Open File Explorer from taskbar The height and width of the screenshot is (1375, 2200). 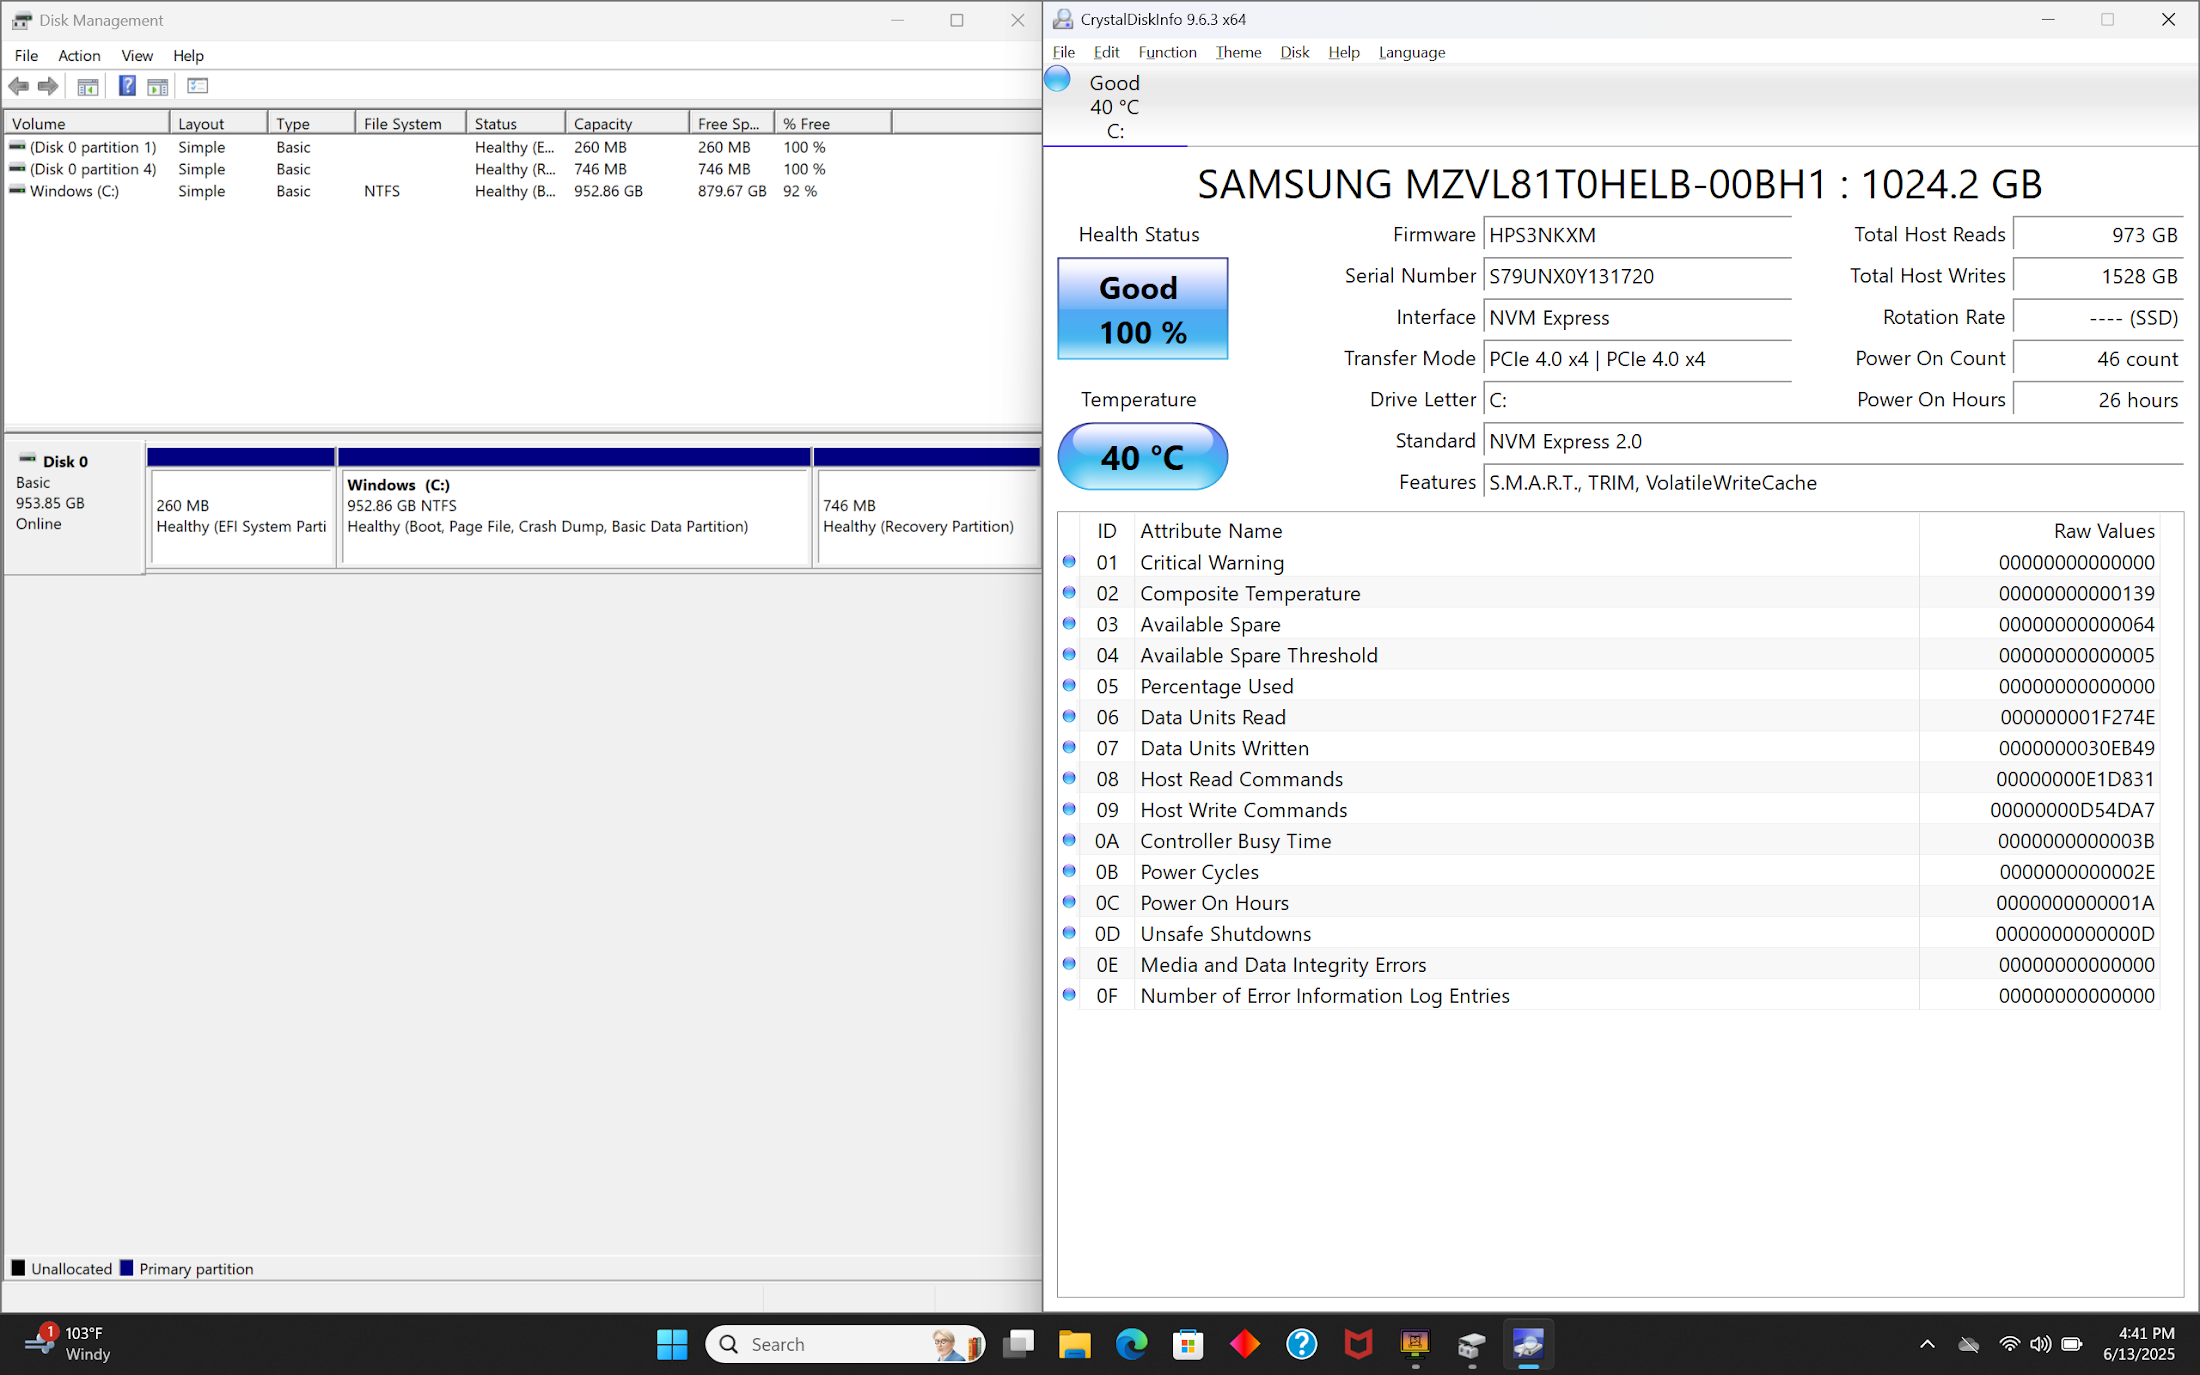1074,1344
